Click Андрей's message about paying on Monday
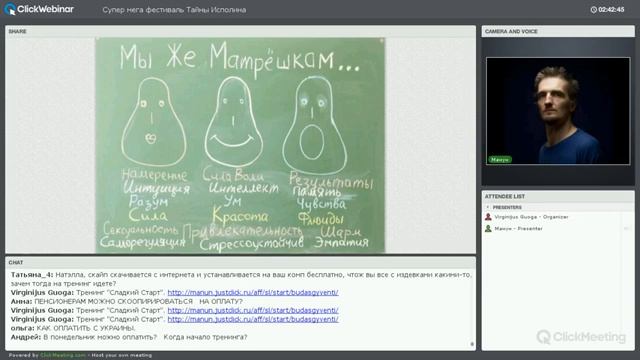Screen dimensions: 640x360 click(x=129, y=337)
